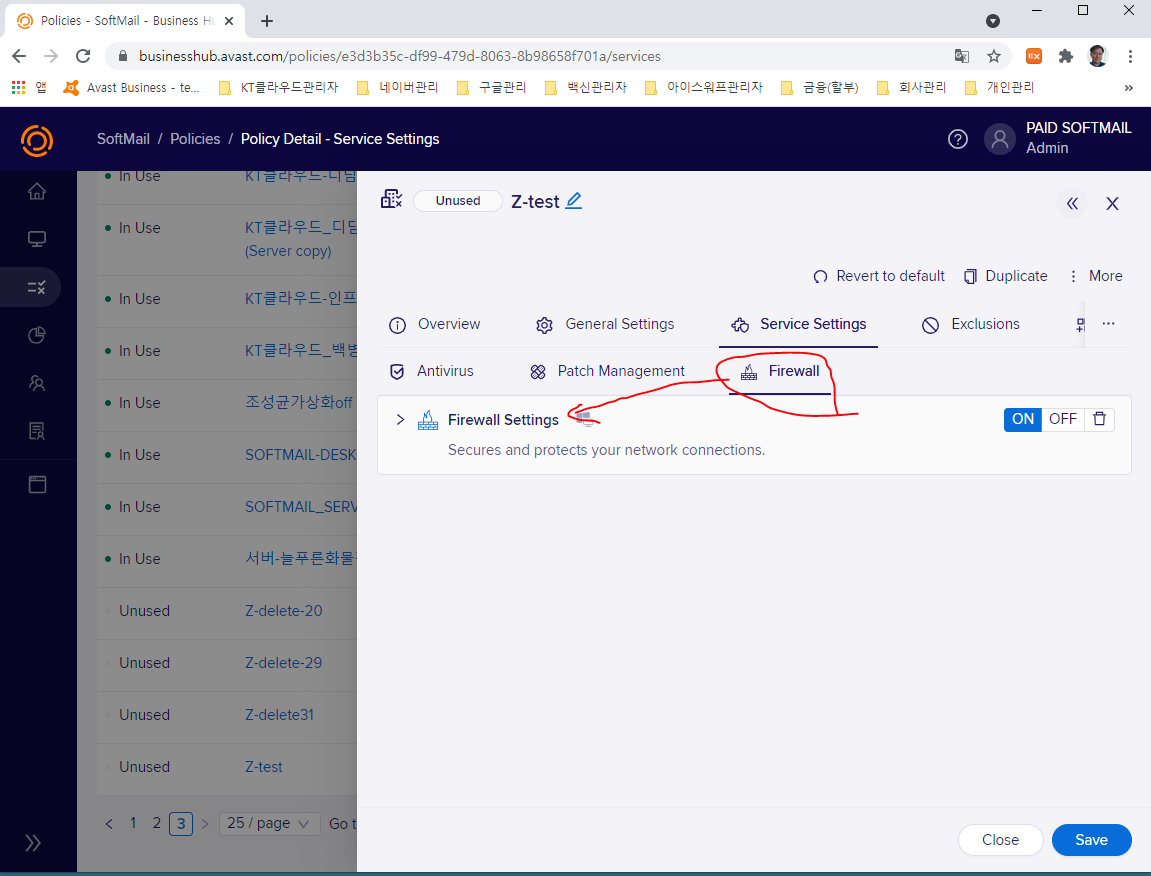Screen dimensions: 1151x876
Task: Open the 조성균가상화off policy
Action: (x=299, y=403)
